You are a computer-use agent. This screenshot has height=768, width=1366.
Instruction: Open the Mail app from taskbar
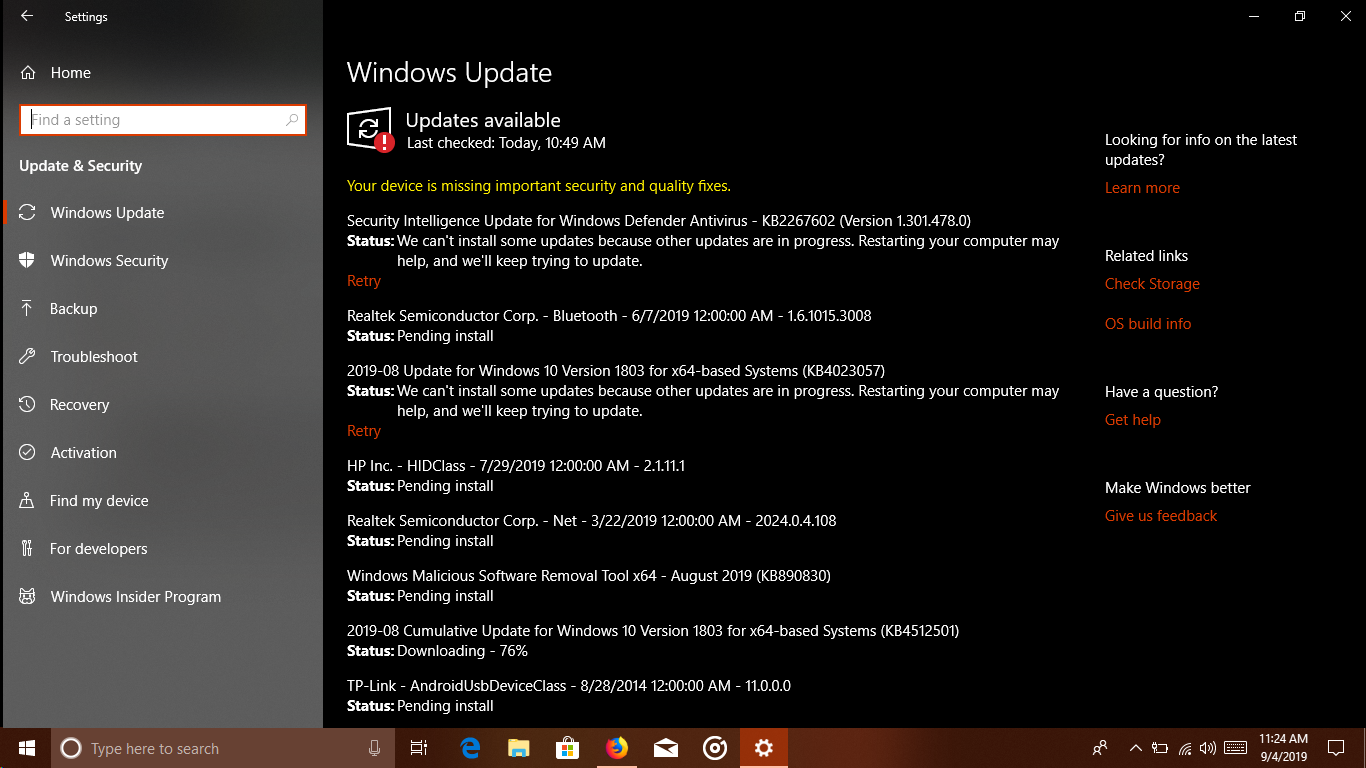(x=665, y=748)
